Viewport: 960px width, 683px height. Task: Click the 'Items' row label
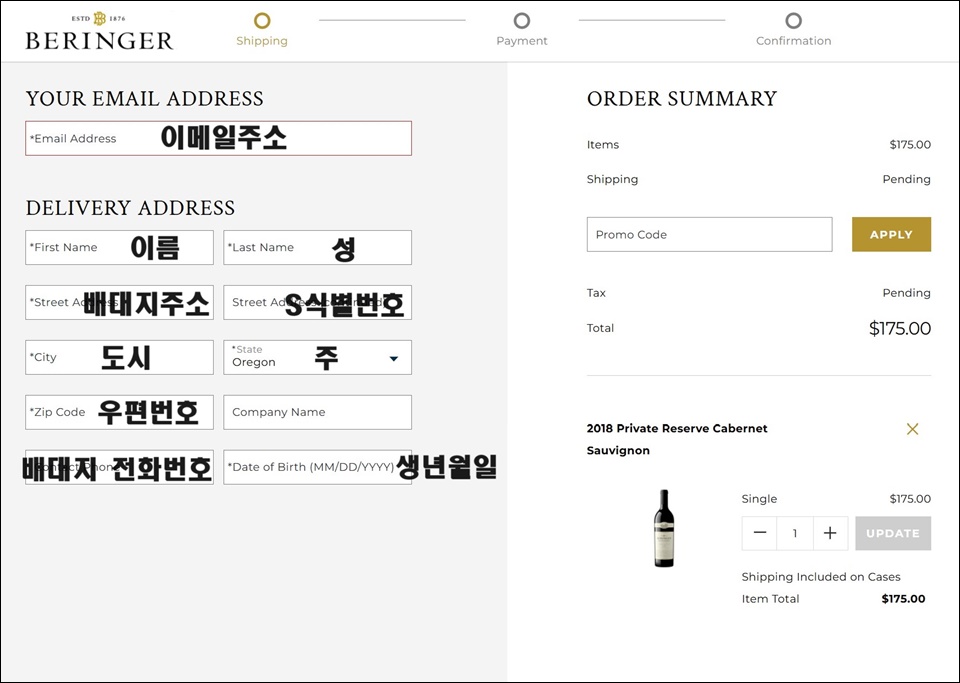click(602, 145)
